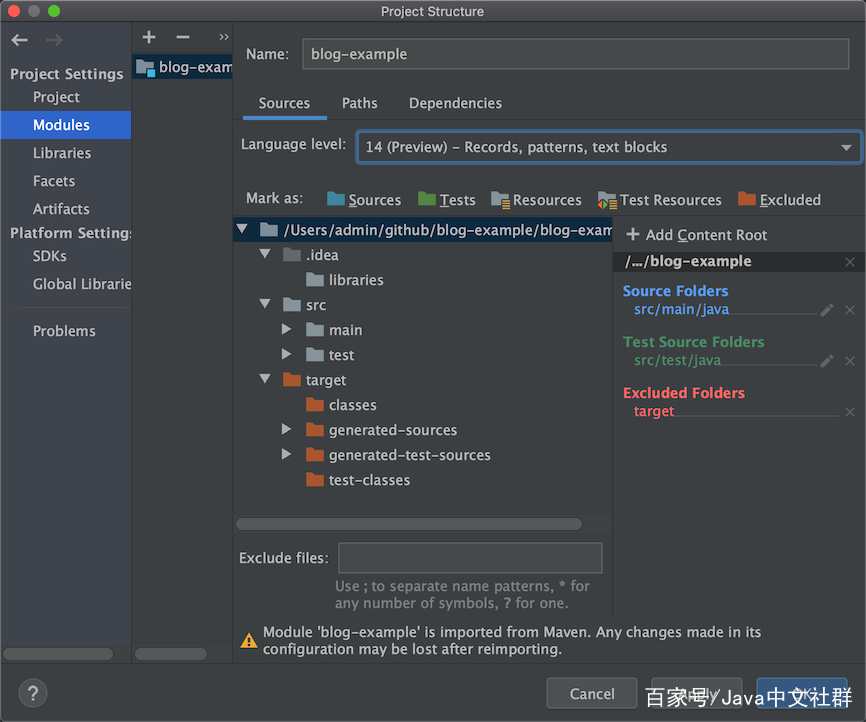Open the Language level dropdown

609,147
